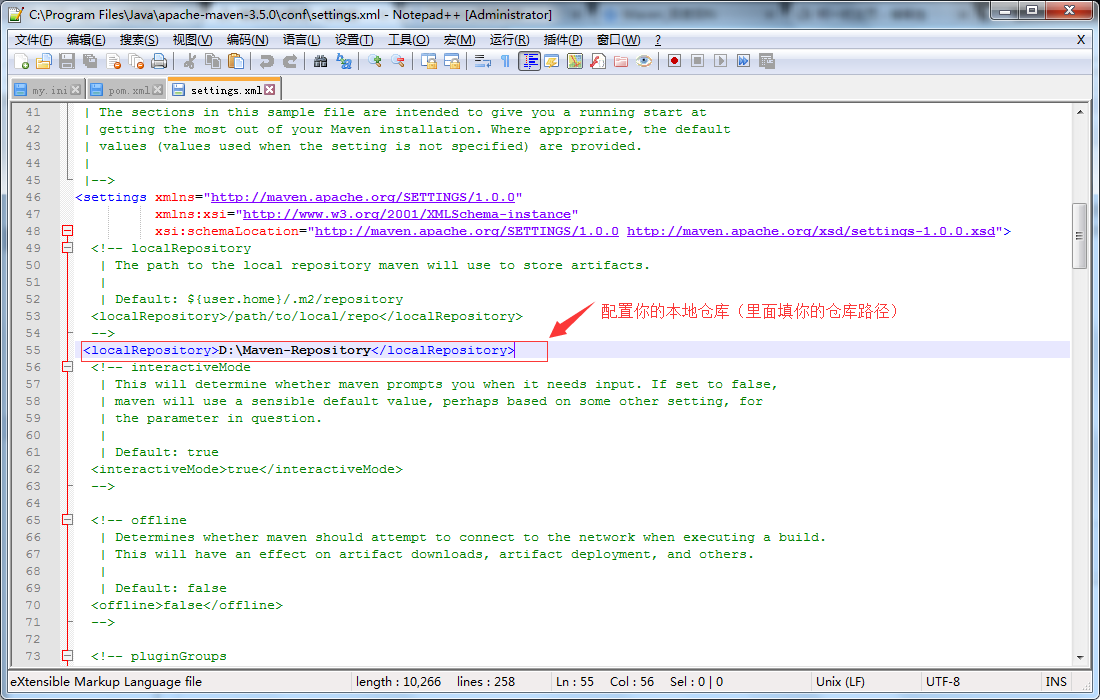Click scrollbar up arrow in editor
This screenshot has height=700, width=1100.
coord(1080,112)
